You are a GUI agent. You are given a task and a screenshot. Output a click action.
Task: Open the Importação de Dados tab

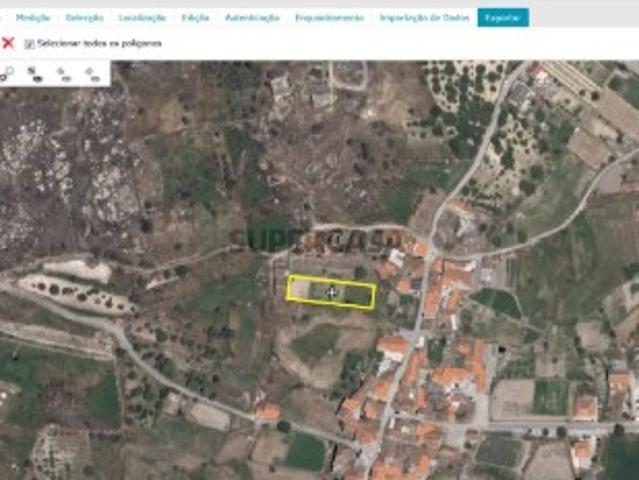pos(424,18)
